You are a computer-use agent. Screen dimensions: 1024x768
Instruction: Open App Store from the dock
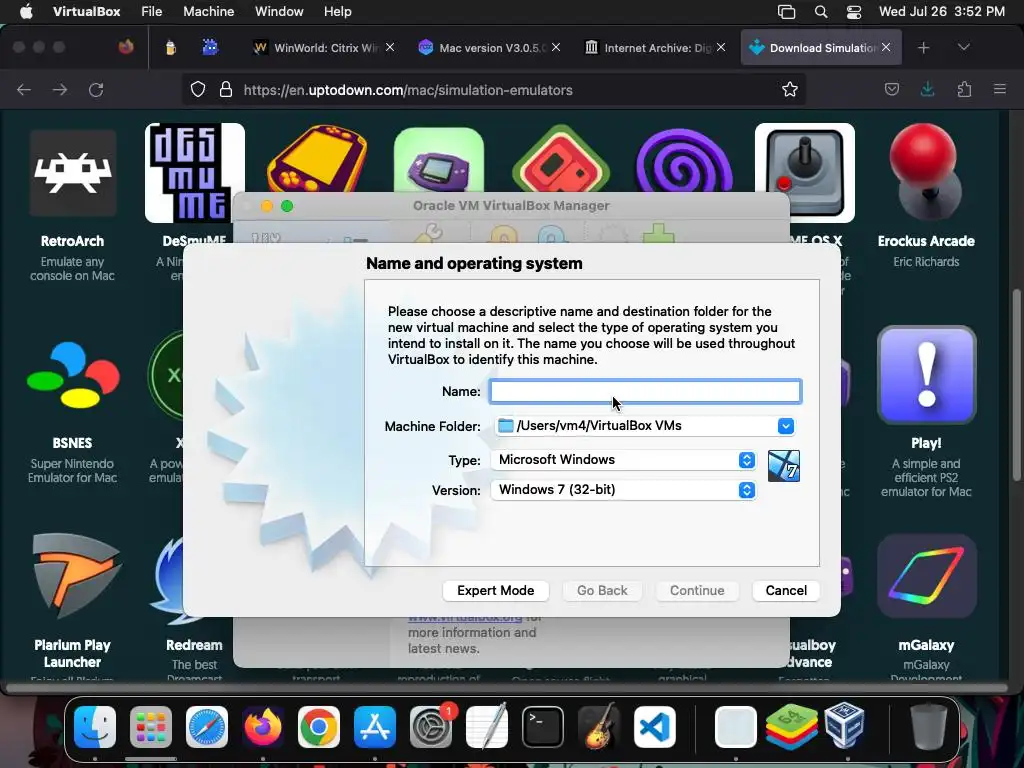tap(375, 727)
